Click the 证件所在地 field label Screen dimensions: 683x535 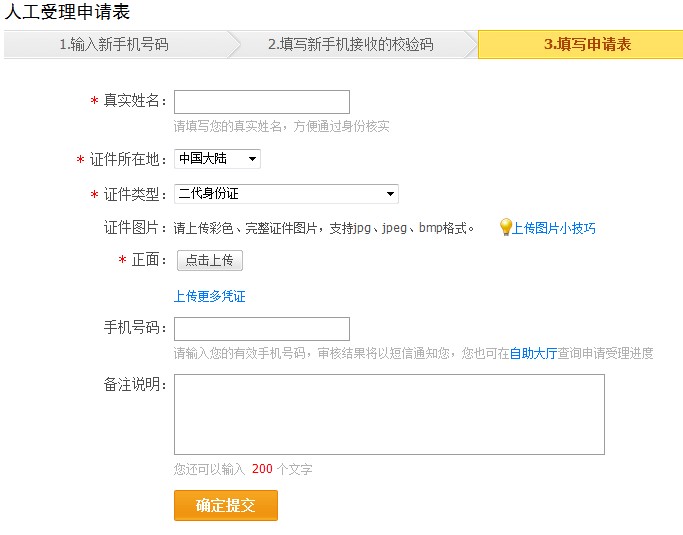(128, 160)
